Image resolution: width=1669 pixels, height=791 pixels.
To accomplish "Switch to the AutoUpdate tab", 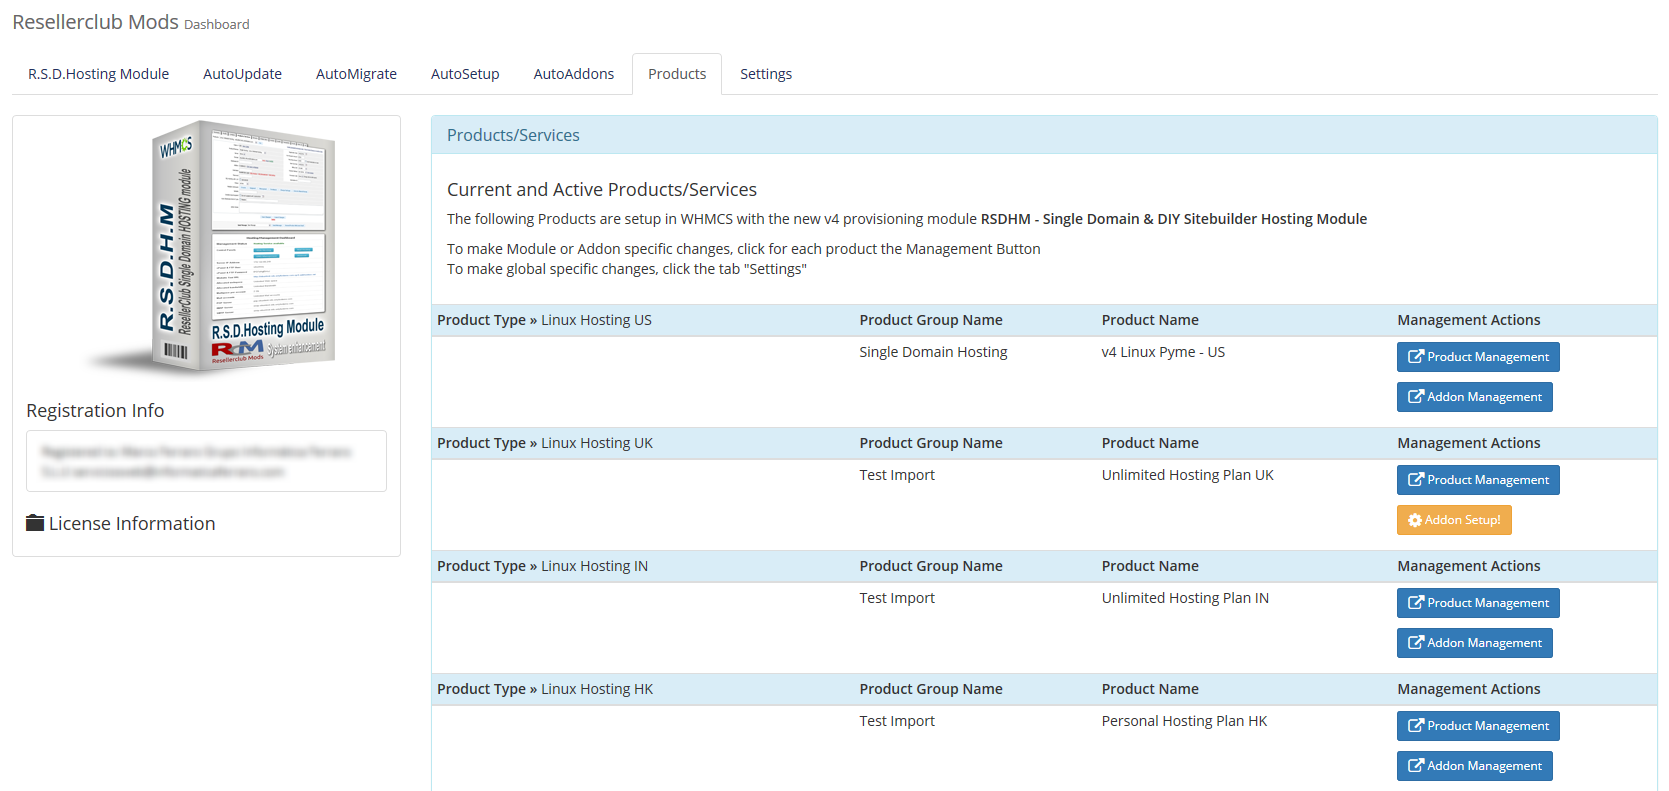I will coord(242,74).
